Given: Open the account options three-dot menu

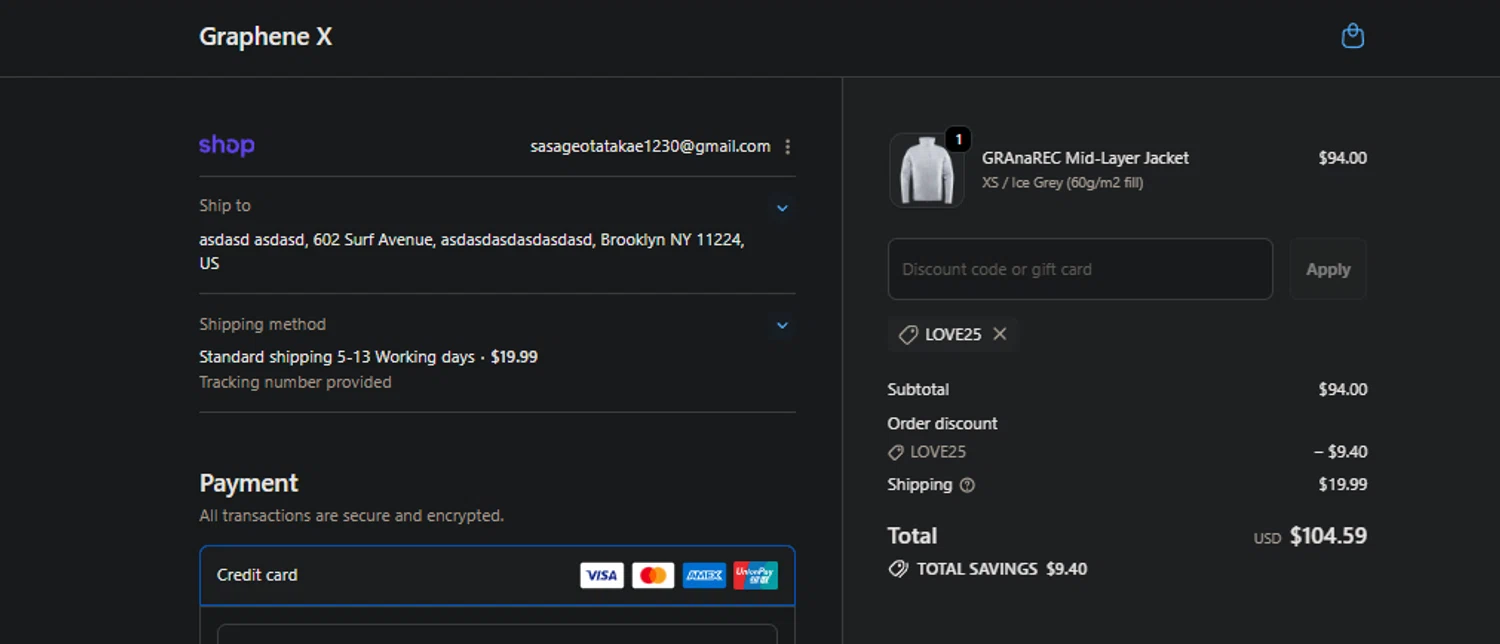Looking at the screenshot, I should 787,147.
